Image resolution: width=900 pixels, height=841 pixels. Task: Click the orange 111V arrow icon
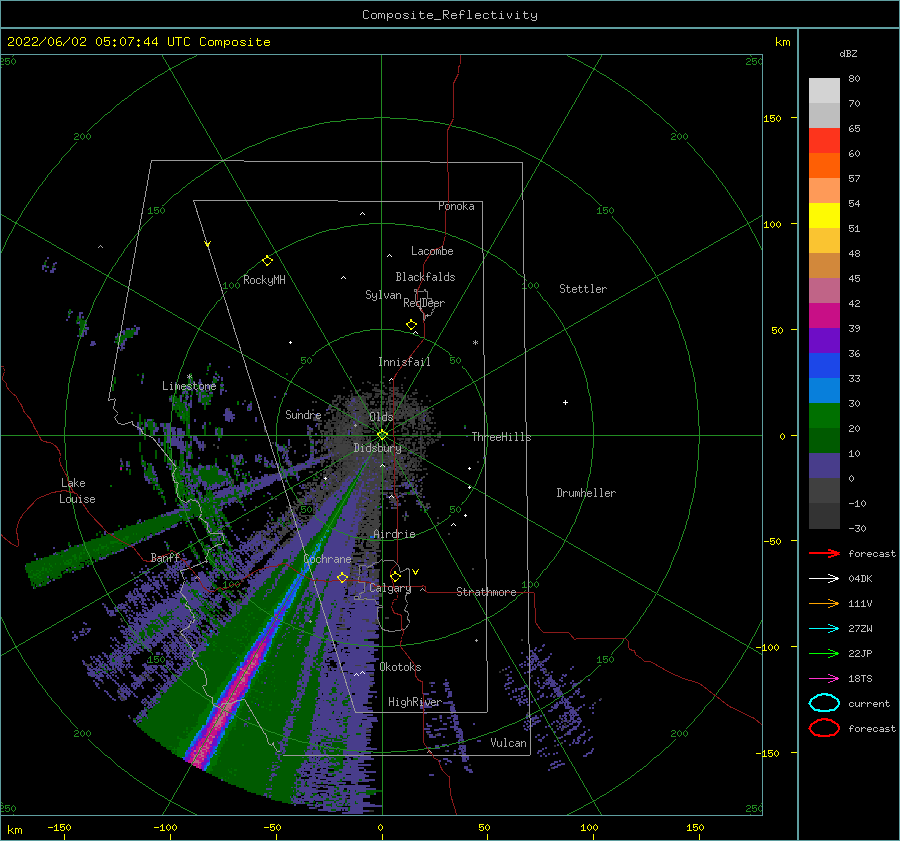point(824,603)
